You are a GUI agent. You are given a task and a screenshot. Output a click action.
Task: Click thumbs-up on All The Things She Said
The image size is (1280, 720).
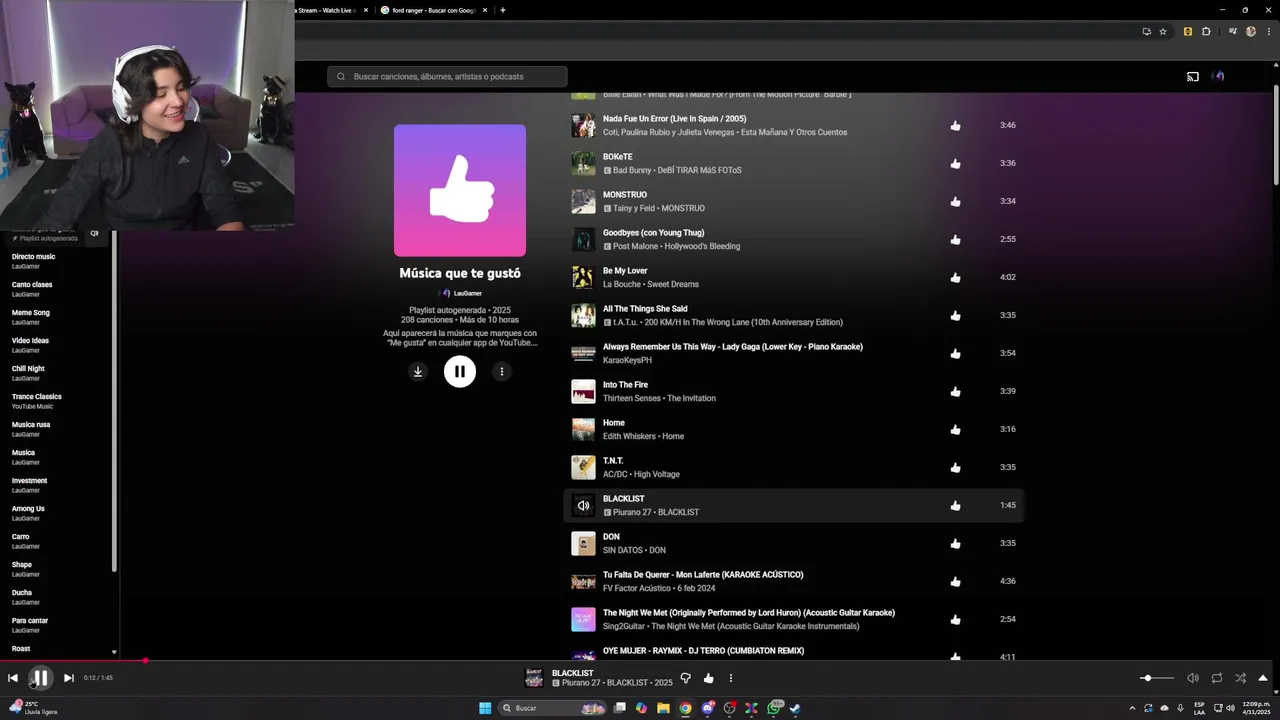(955, 315)
